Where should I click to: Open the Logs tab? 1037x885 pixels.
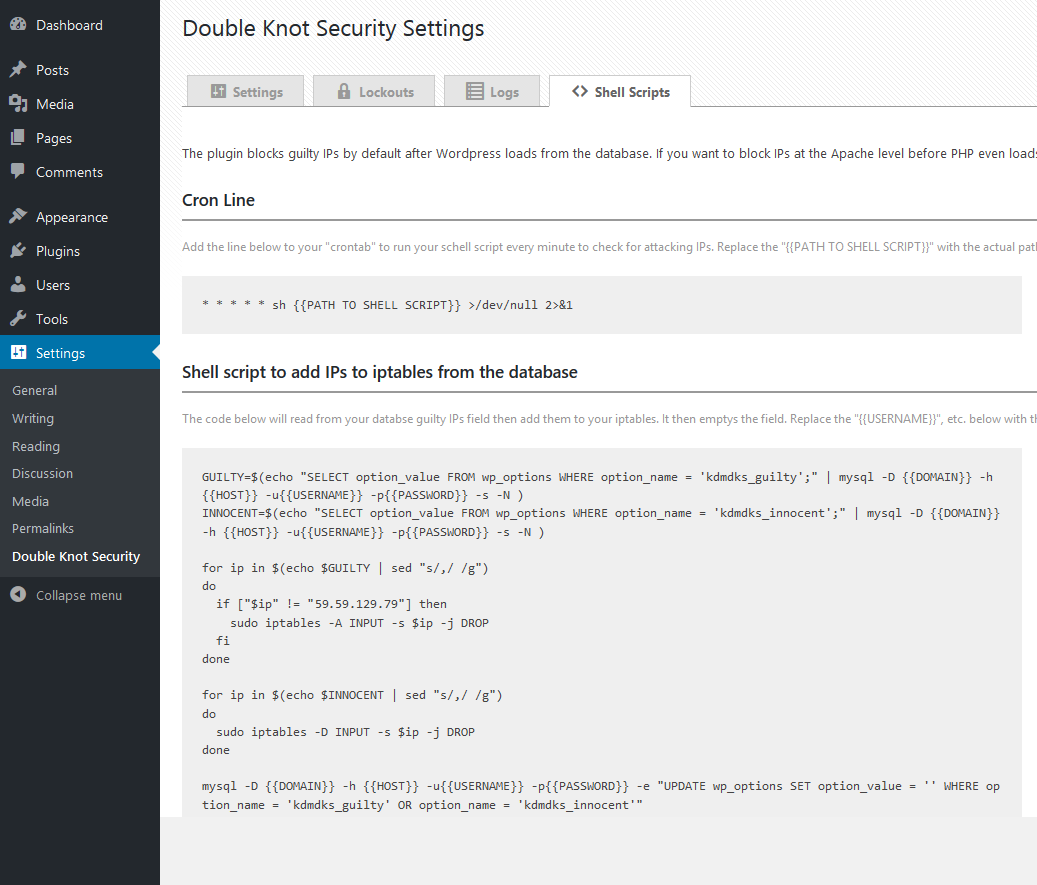click(x=492, y=92)
